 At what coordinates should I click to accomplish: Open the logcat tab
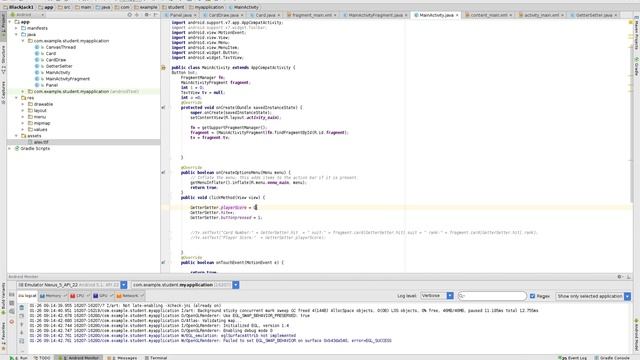(27, 296)
